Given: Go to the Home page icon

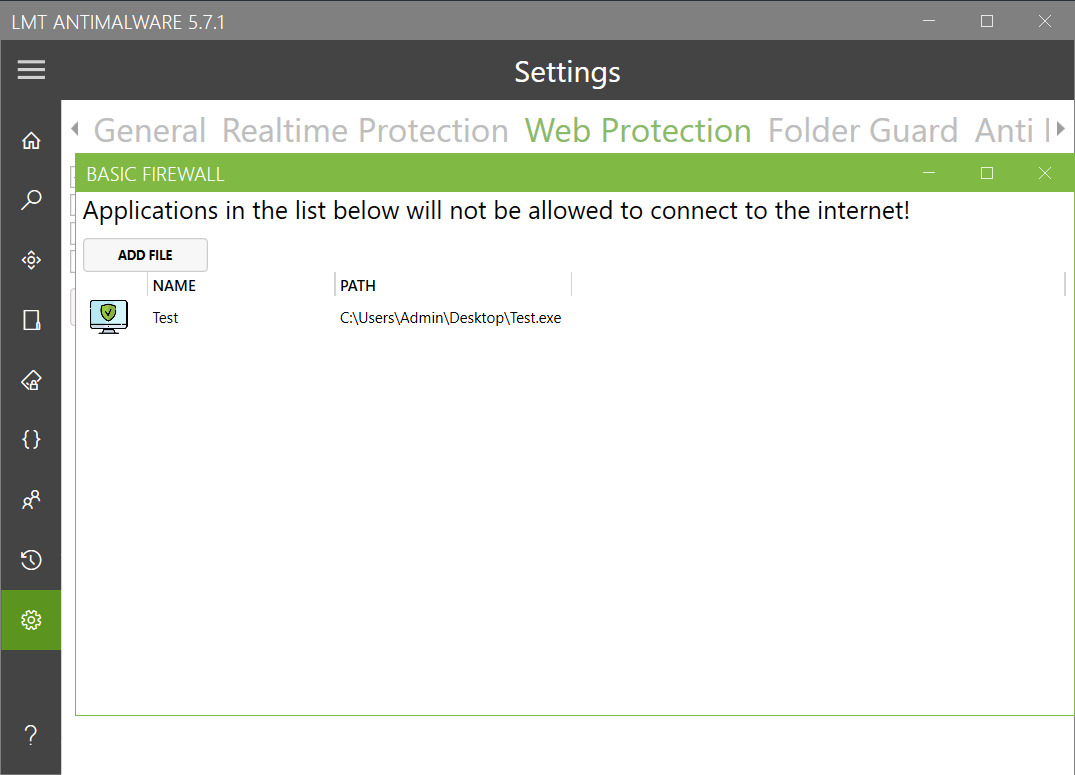Looking at the screenshot, I should tap(31, 141).
